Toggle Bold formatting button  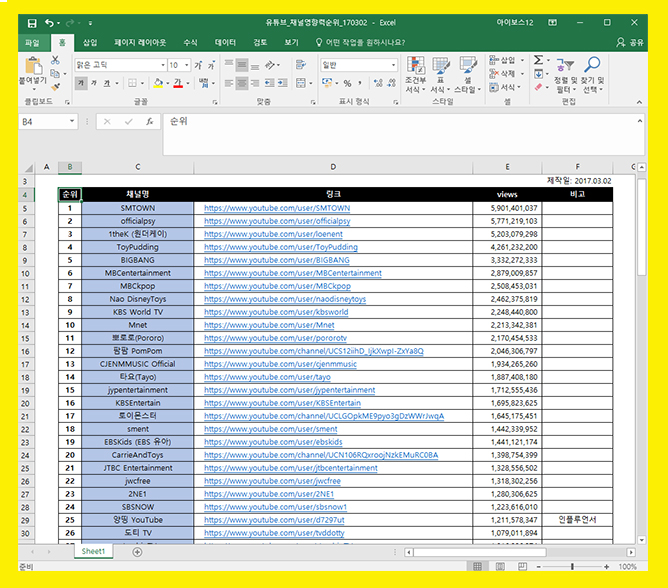coord(81,83)
